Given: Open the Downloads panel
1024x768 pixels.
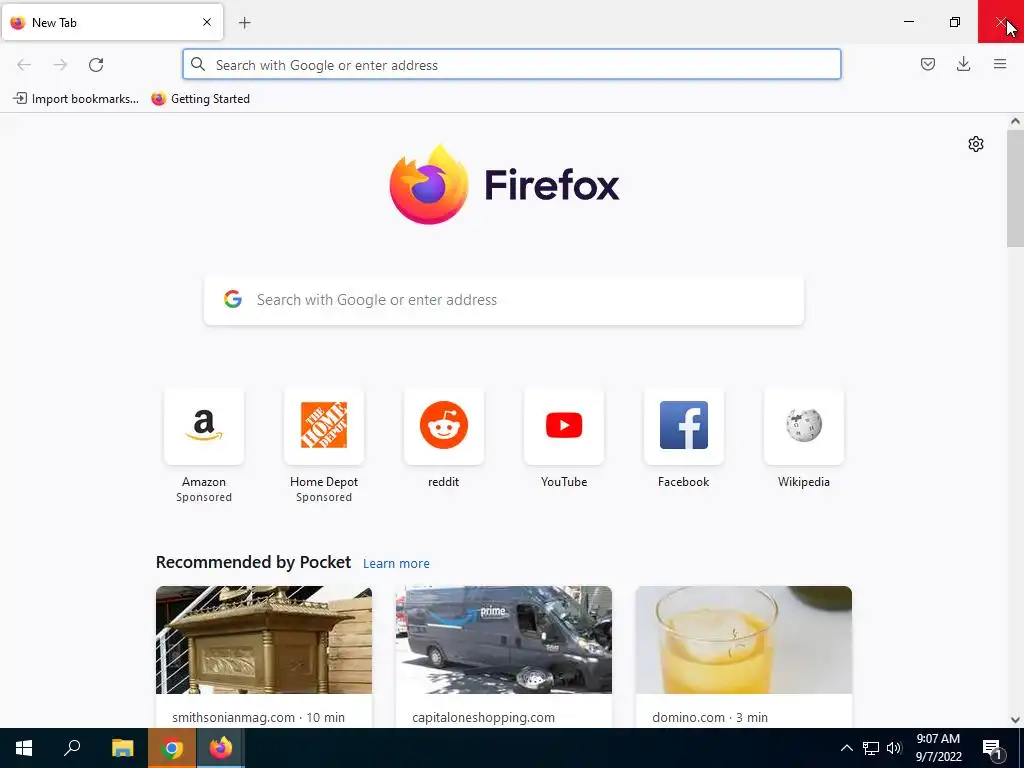Looking at the screenshot, I should pyautogui.click(x=963, y=64).
